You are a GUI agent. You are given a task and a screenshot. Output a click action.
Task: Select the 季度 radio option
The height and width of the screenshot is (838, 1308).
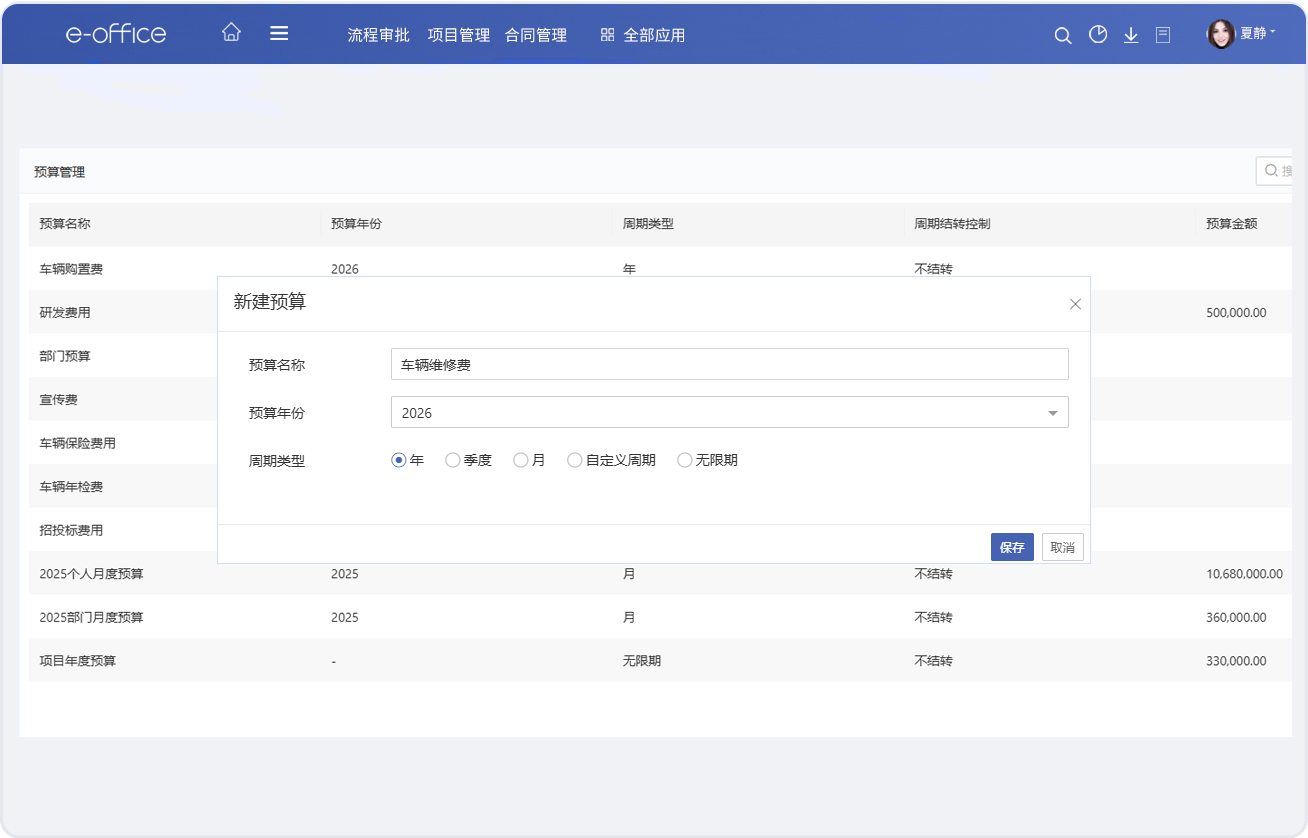pos(453,461)
